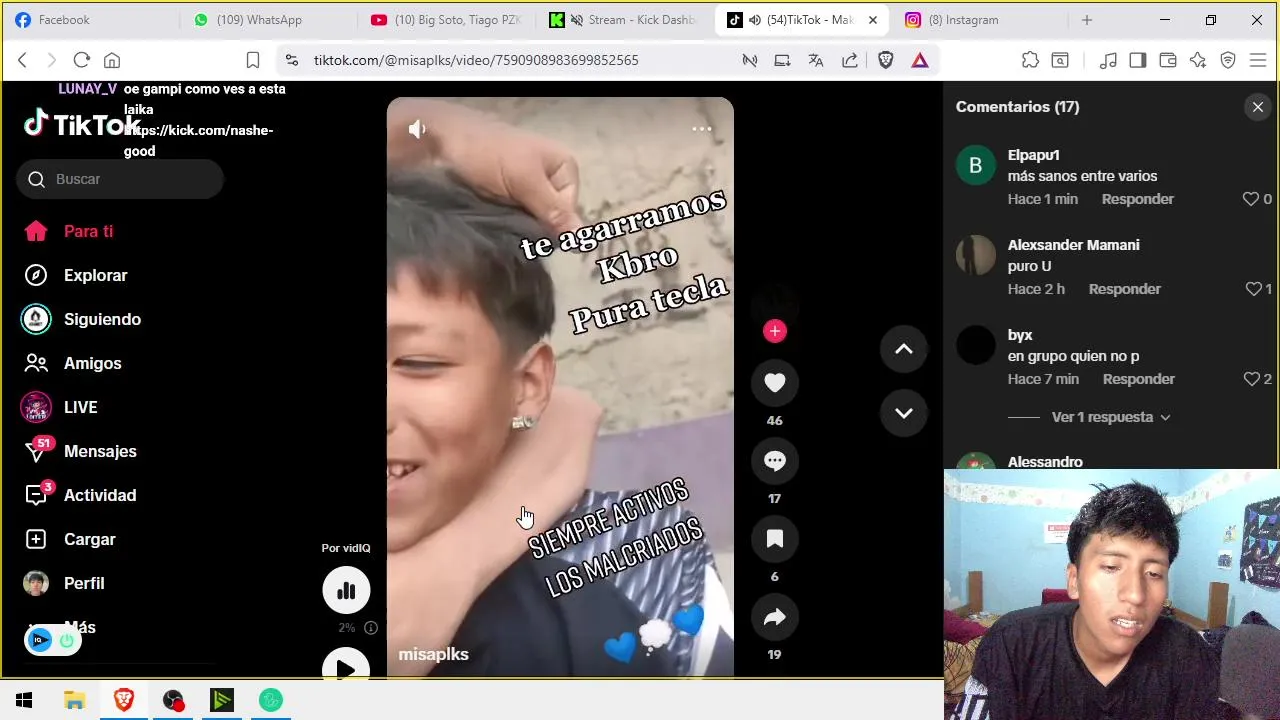Open Brave Leo AI sparkle icon
The width and height of the screenshot is (1280, 720).
click(x=1198, y=60)
